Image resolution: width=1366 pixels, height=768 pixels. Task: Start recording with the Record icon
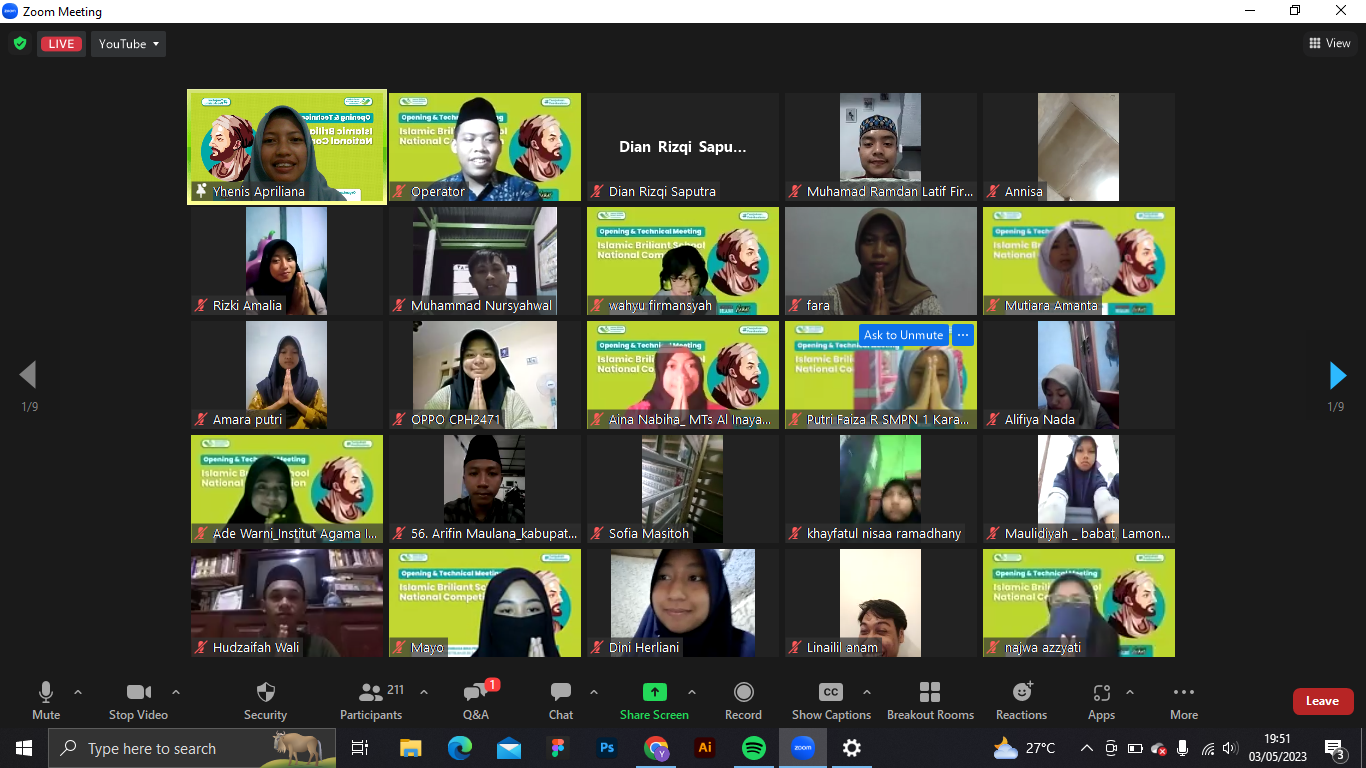point(743,693)
